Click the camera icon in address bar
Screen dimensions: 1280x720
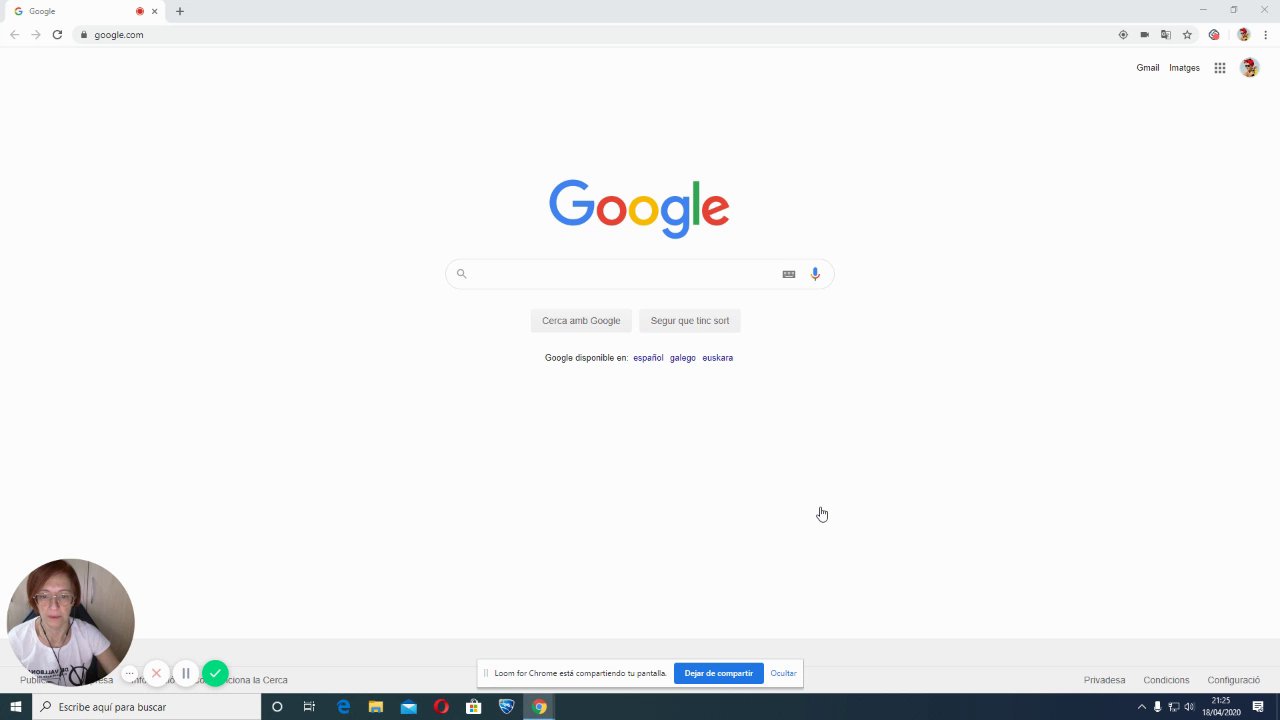pos(1145,35)
